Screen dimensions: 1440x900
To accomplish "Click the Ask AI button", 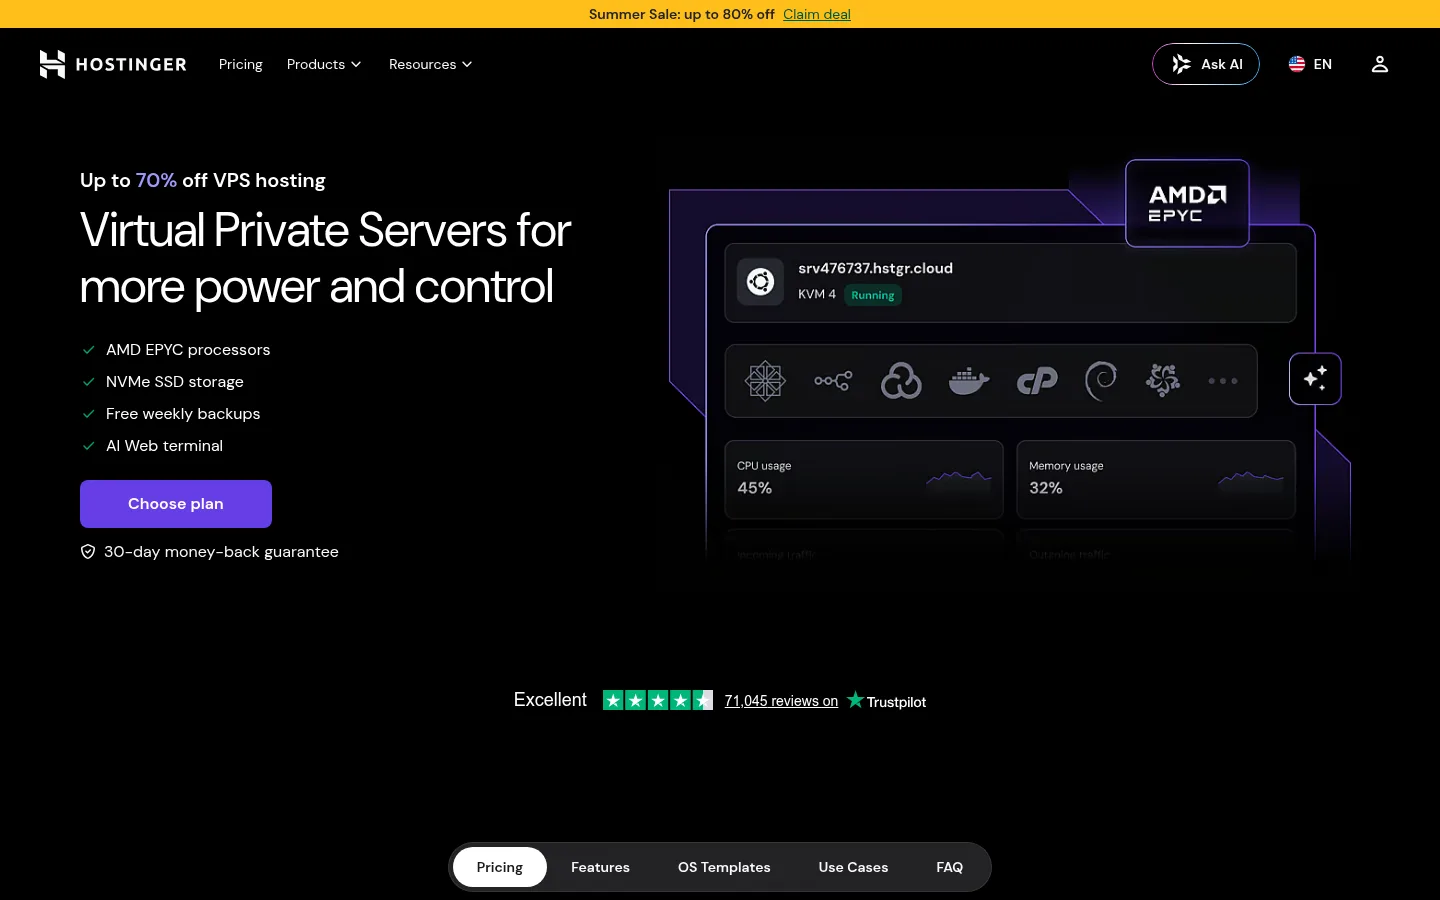I will (x=1206, y=64).
